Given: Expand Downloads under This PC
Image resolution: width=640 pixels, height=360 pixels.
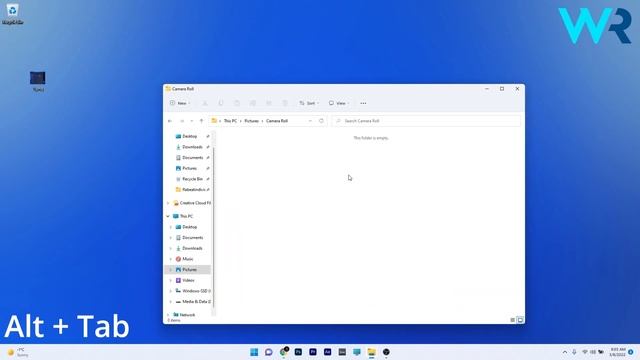Looking at the screenshot, I should [x=171, y=248].
